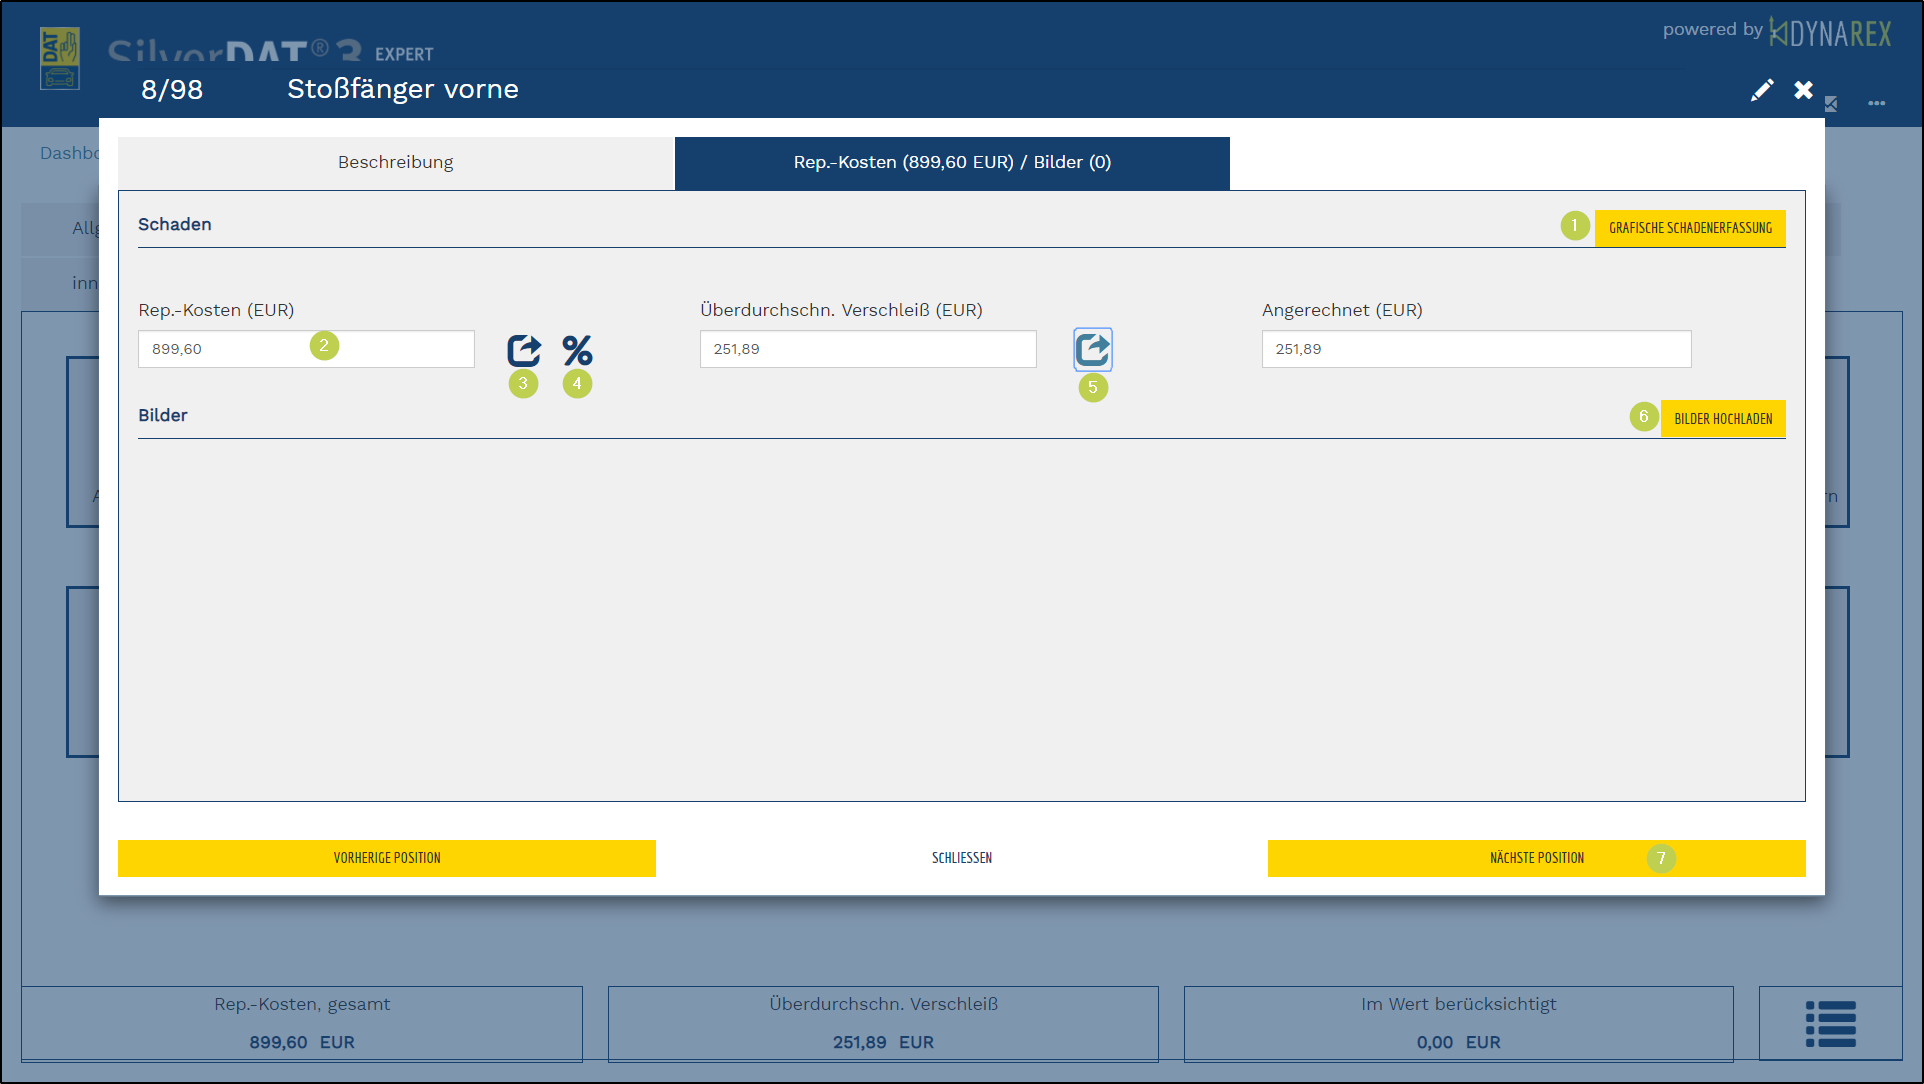Screen dimensions: 1924x1084
Task: Open the three-dots more menu
Action: (1876, 103)
